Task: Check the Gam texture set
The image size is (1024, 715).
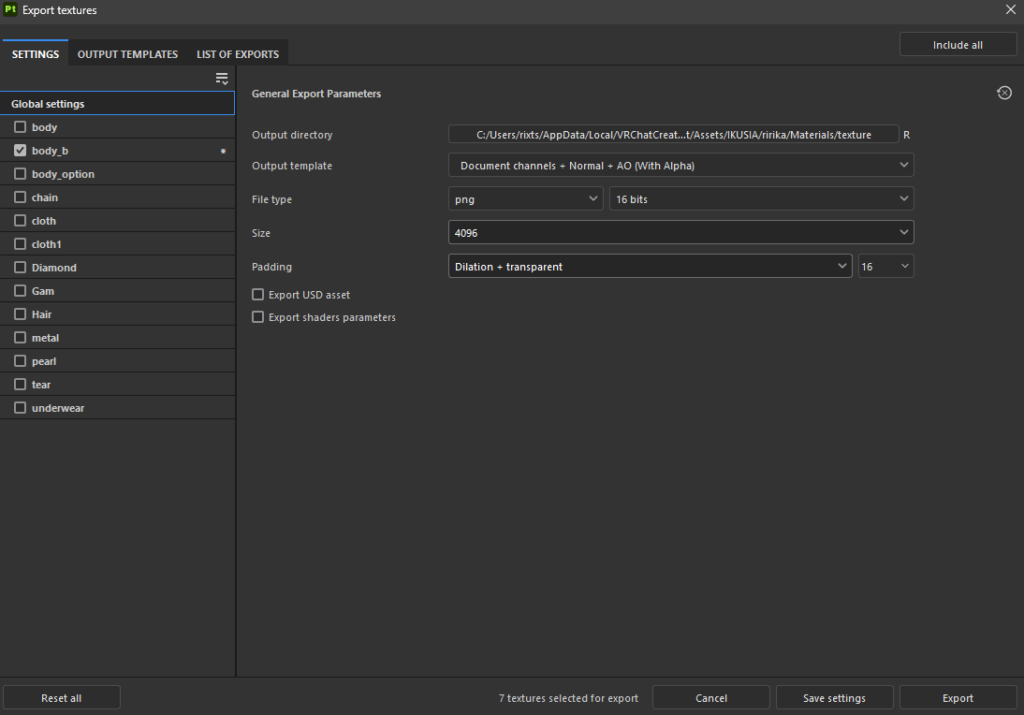Action: pos(20,291)
